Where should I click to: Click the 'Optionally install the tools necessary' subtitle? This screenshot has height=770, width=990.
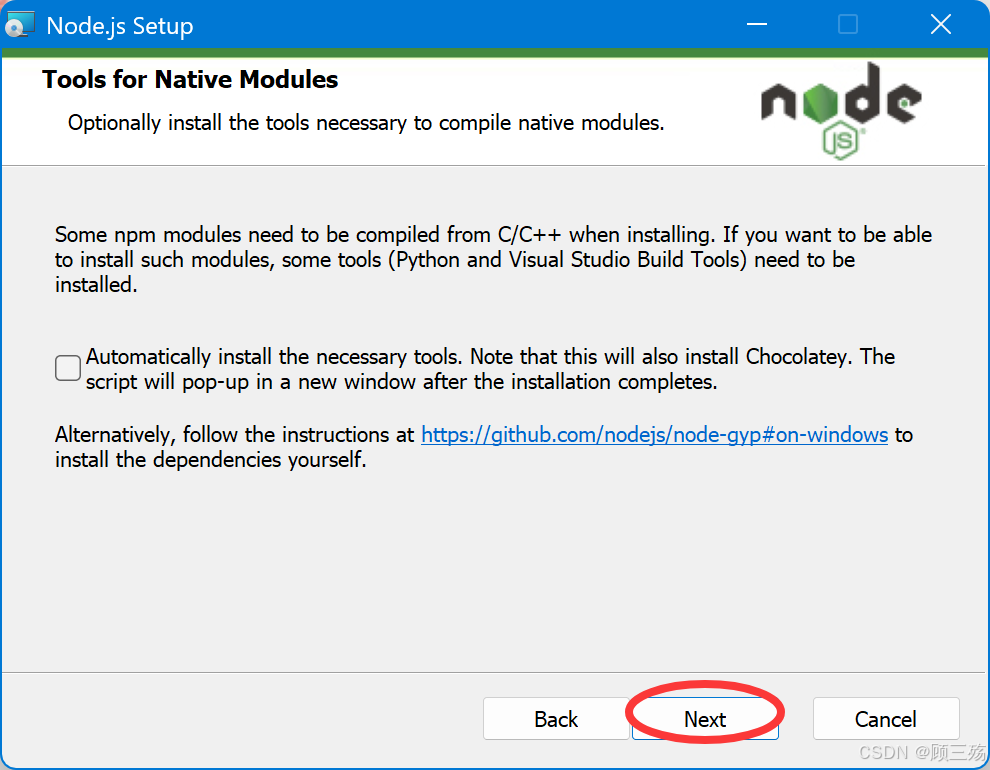click(366, 122)
